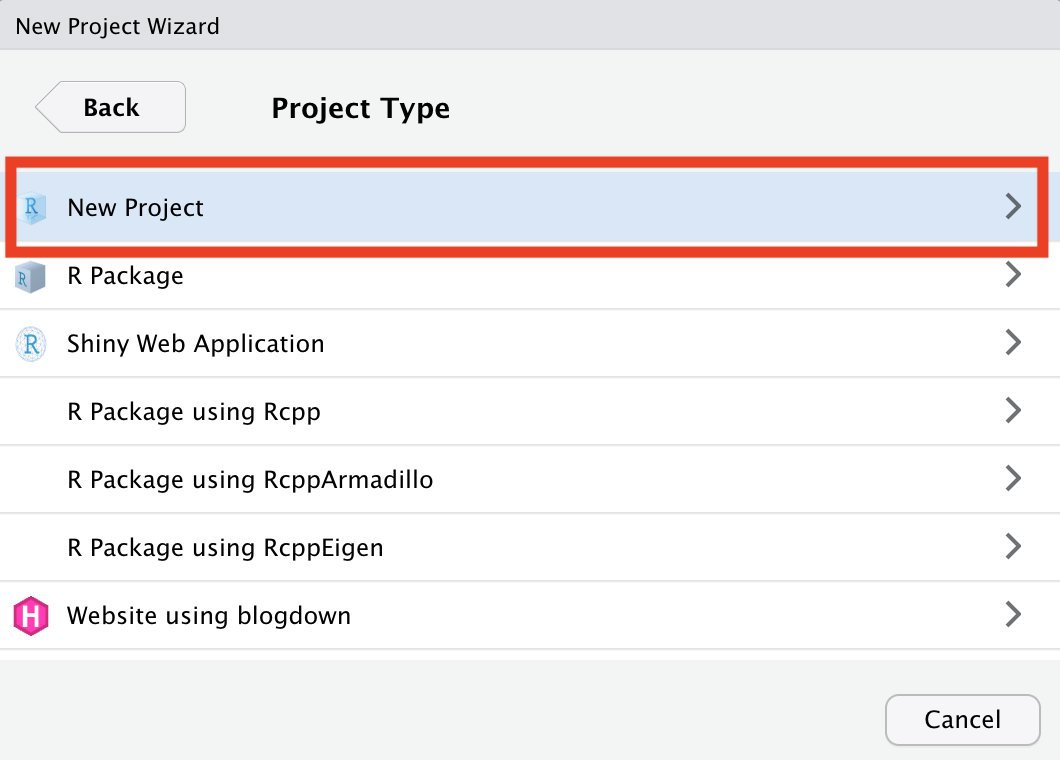Expand the R Package chevron arrow
The image size is (1060, 760).
click(1013, 274)
